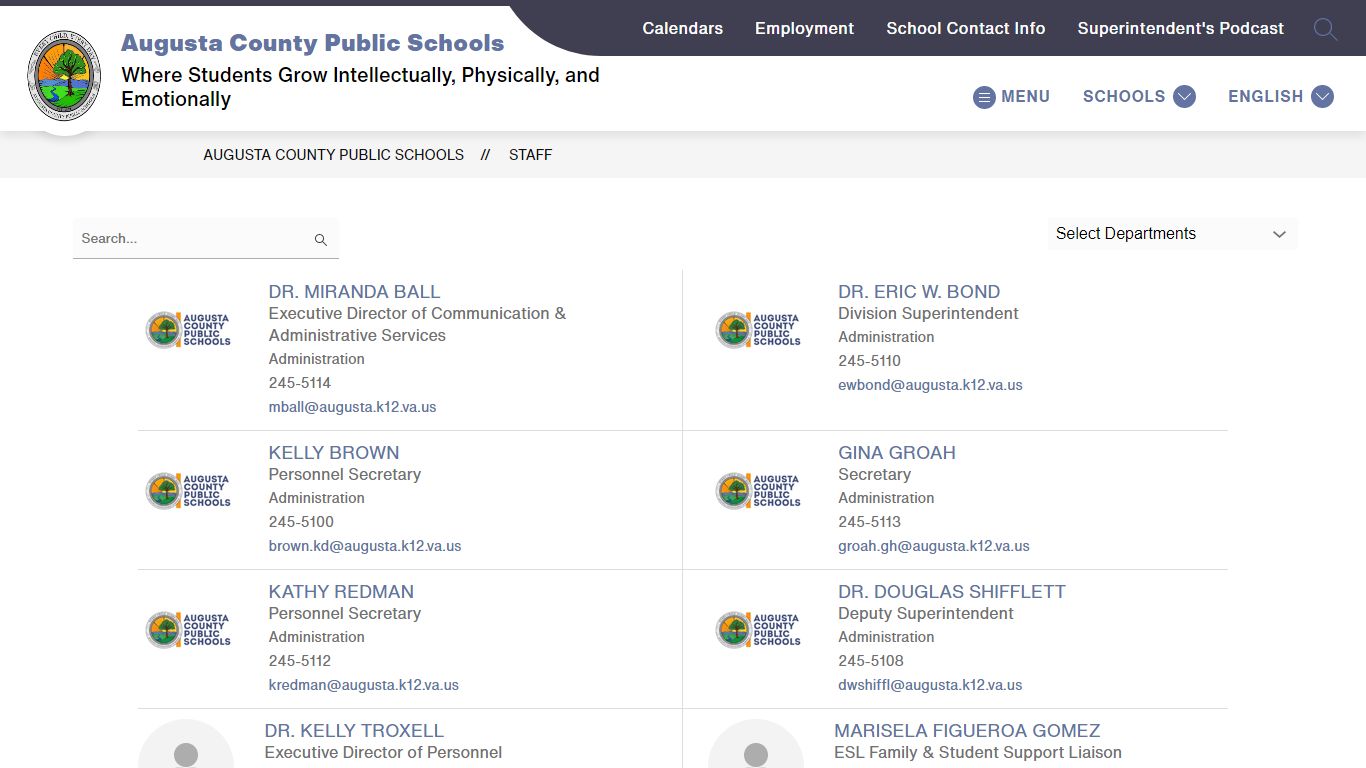Screen dimensions: 1366x768
Task: Expand the ENGLISH language chevron
Action: 1322,97
